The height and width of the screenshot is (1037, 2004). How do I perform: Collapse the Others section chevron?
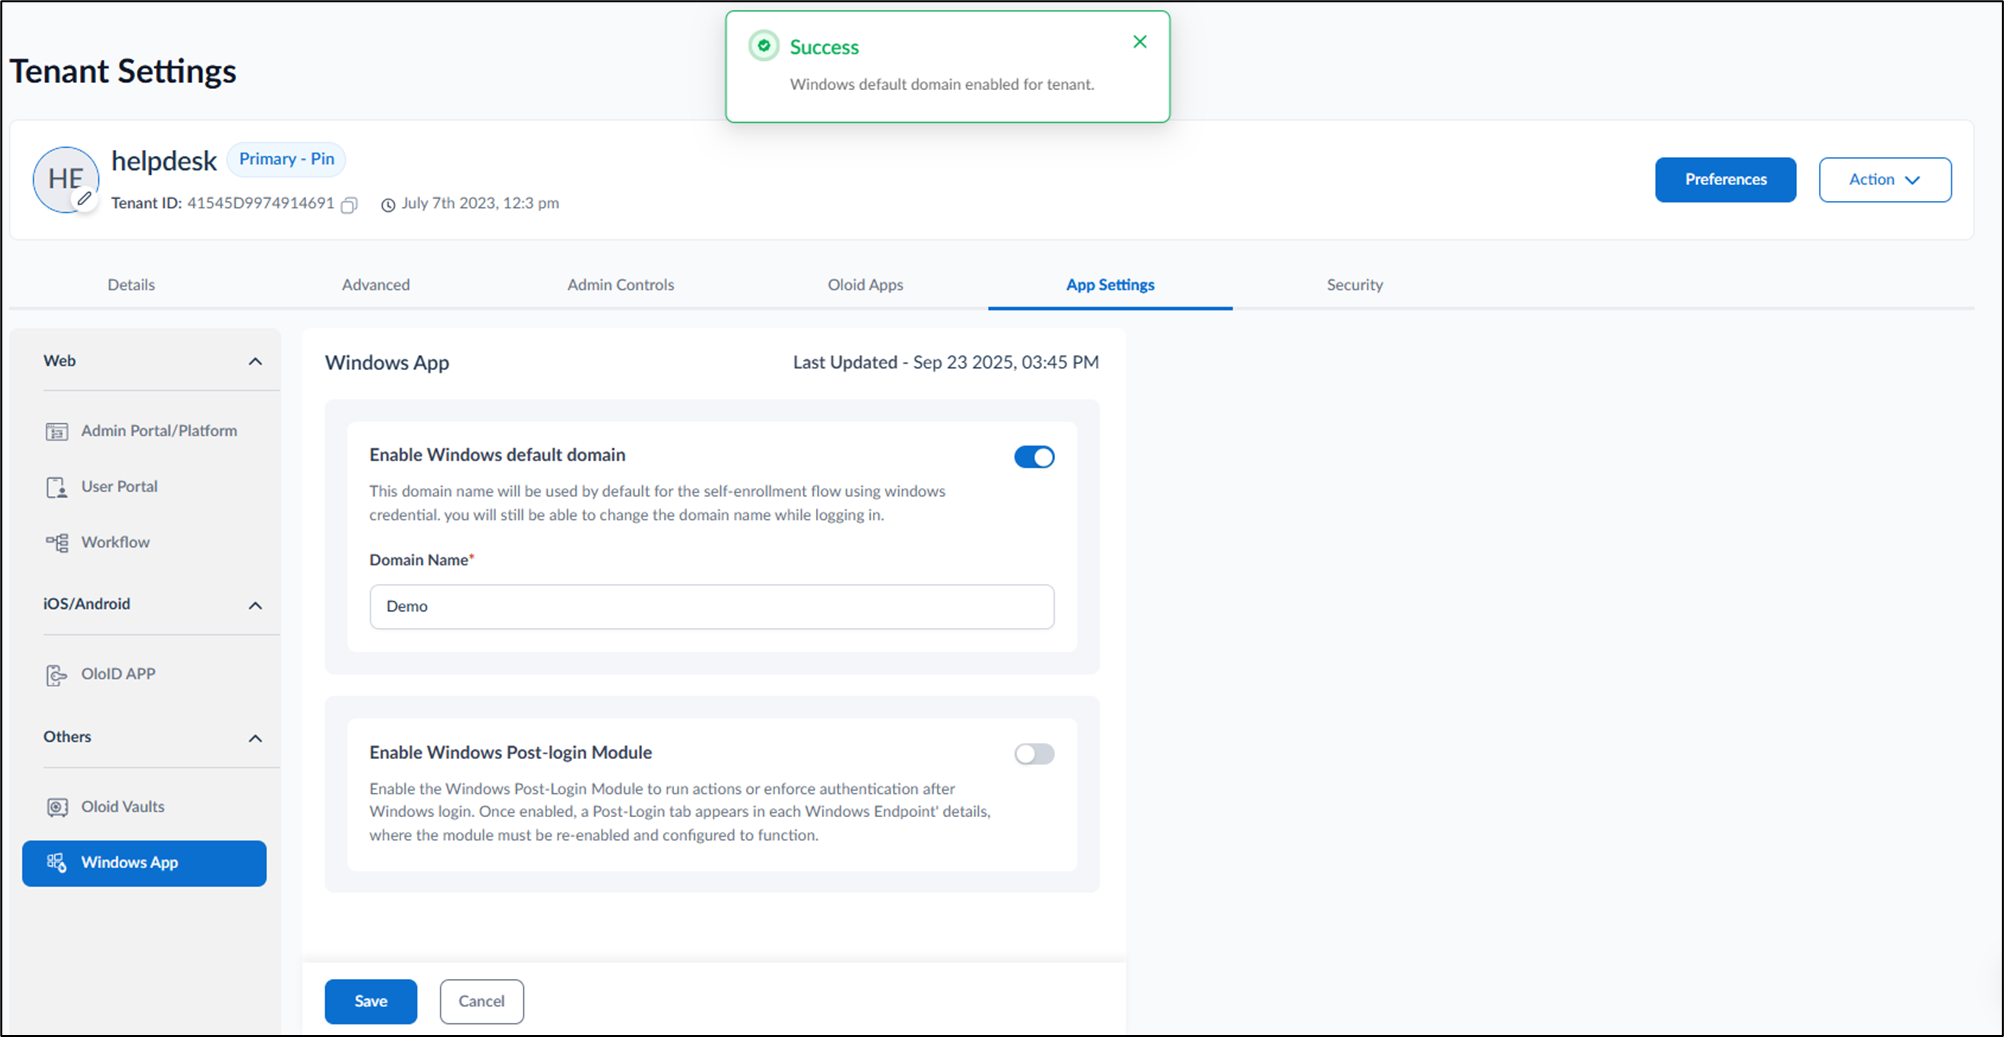click(255, 739)
